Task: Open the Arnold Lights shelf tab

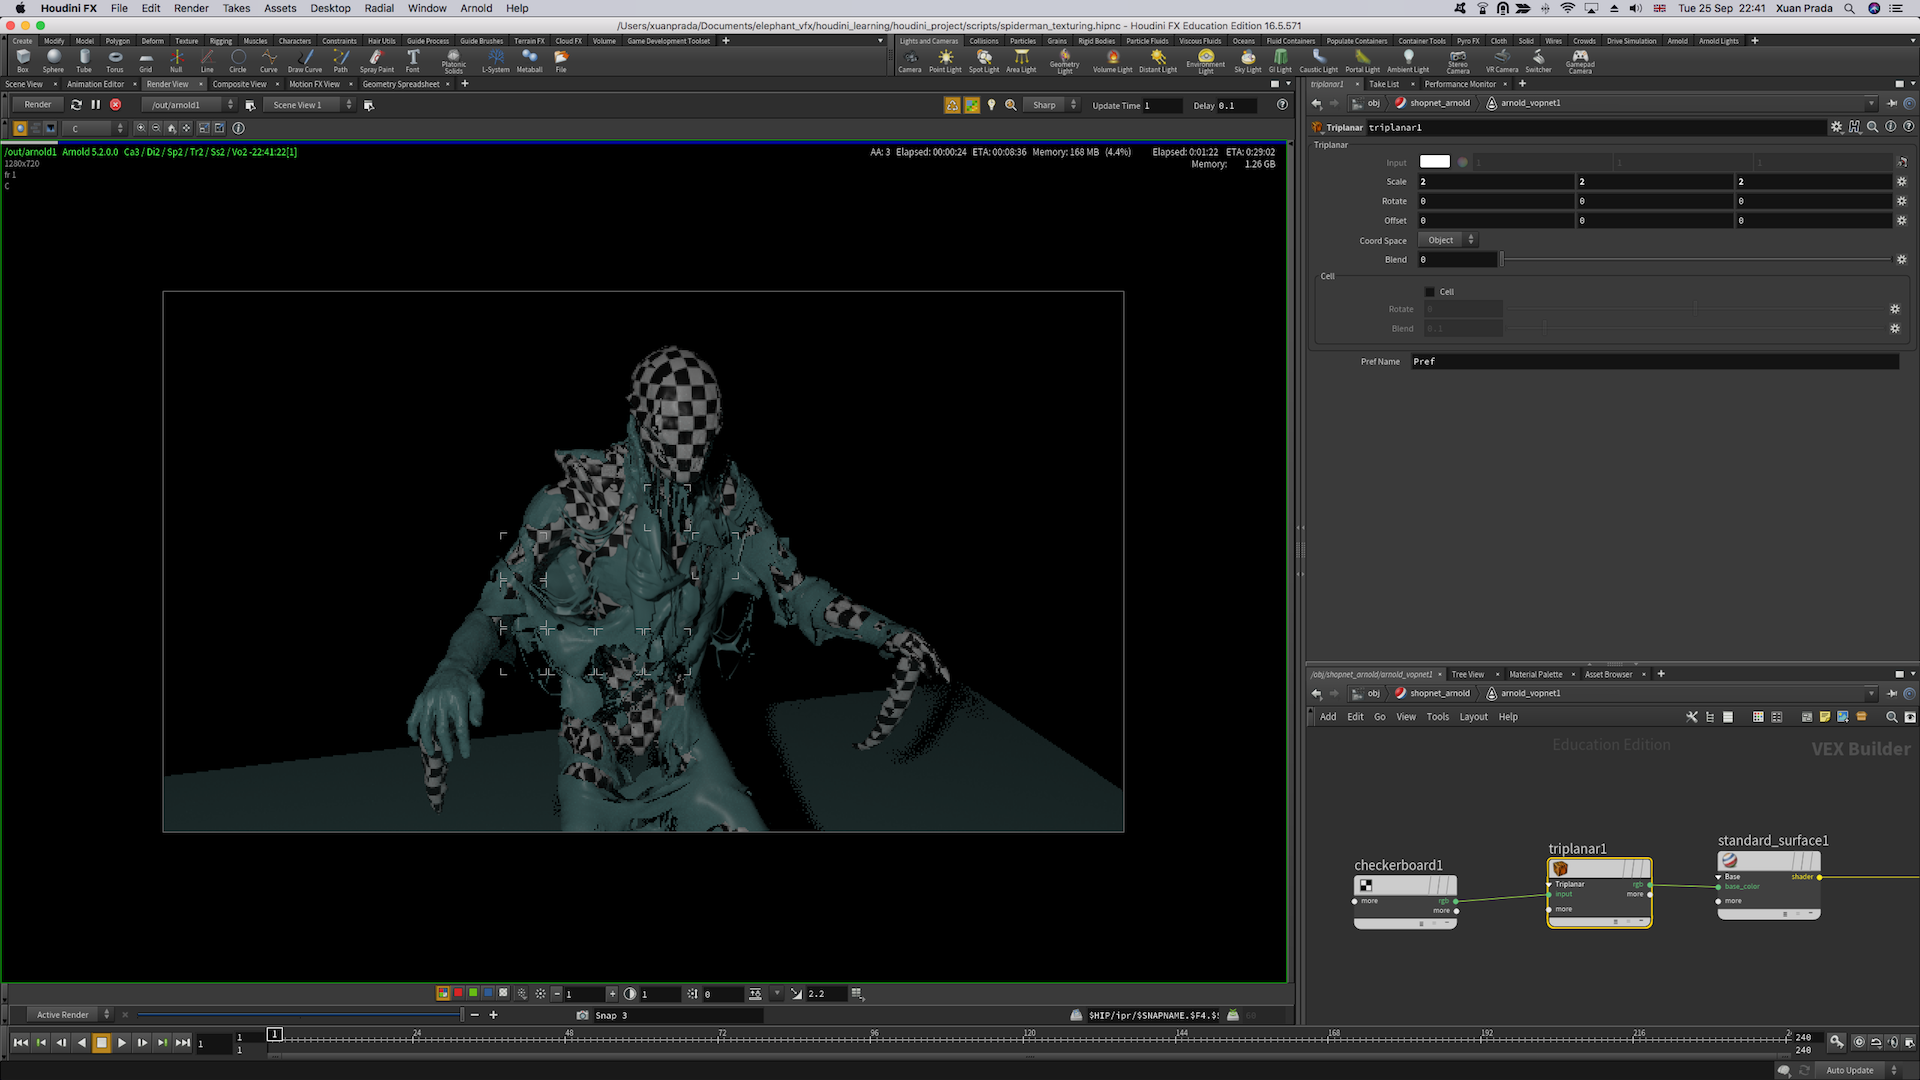Action: click(1718, 41)
